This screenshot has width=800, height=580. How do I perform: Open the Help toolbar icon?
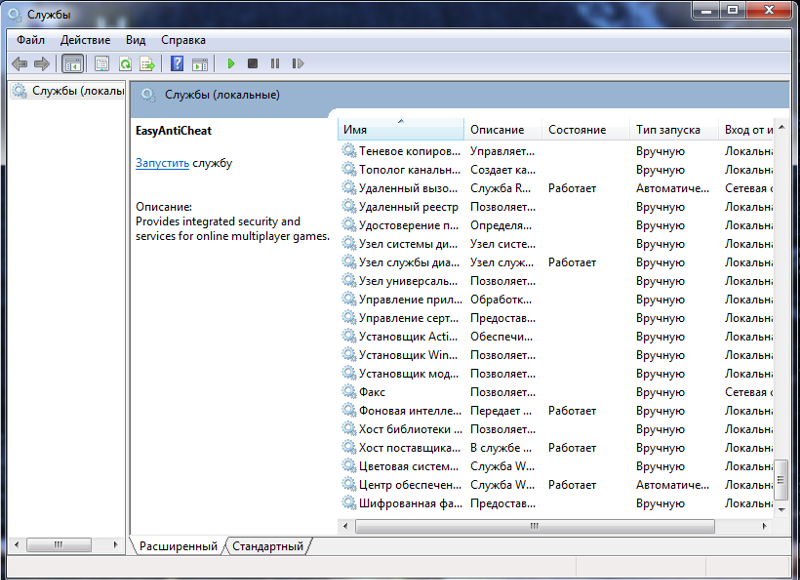177,64
